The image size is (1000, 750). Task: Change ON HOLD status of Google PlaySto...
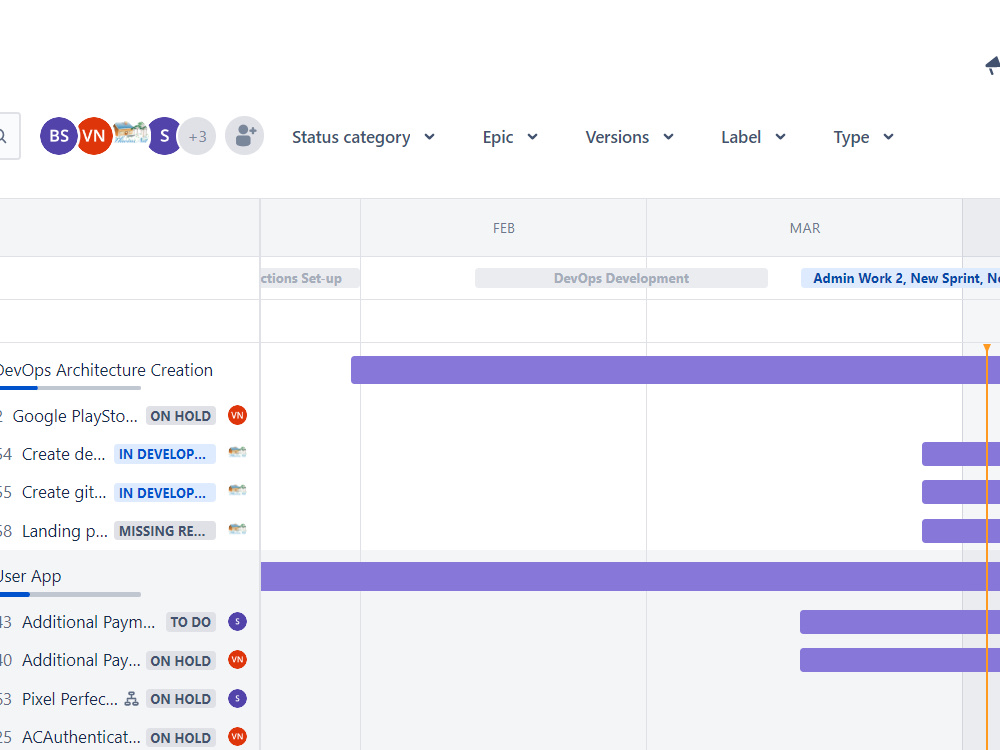click(180, 416)
